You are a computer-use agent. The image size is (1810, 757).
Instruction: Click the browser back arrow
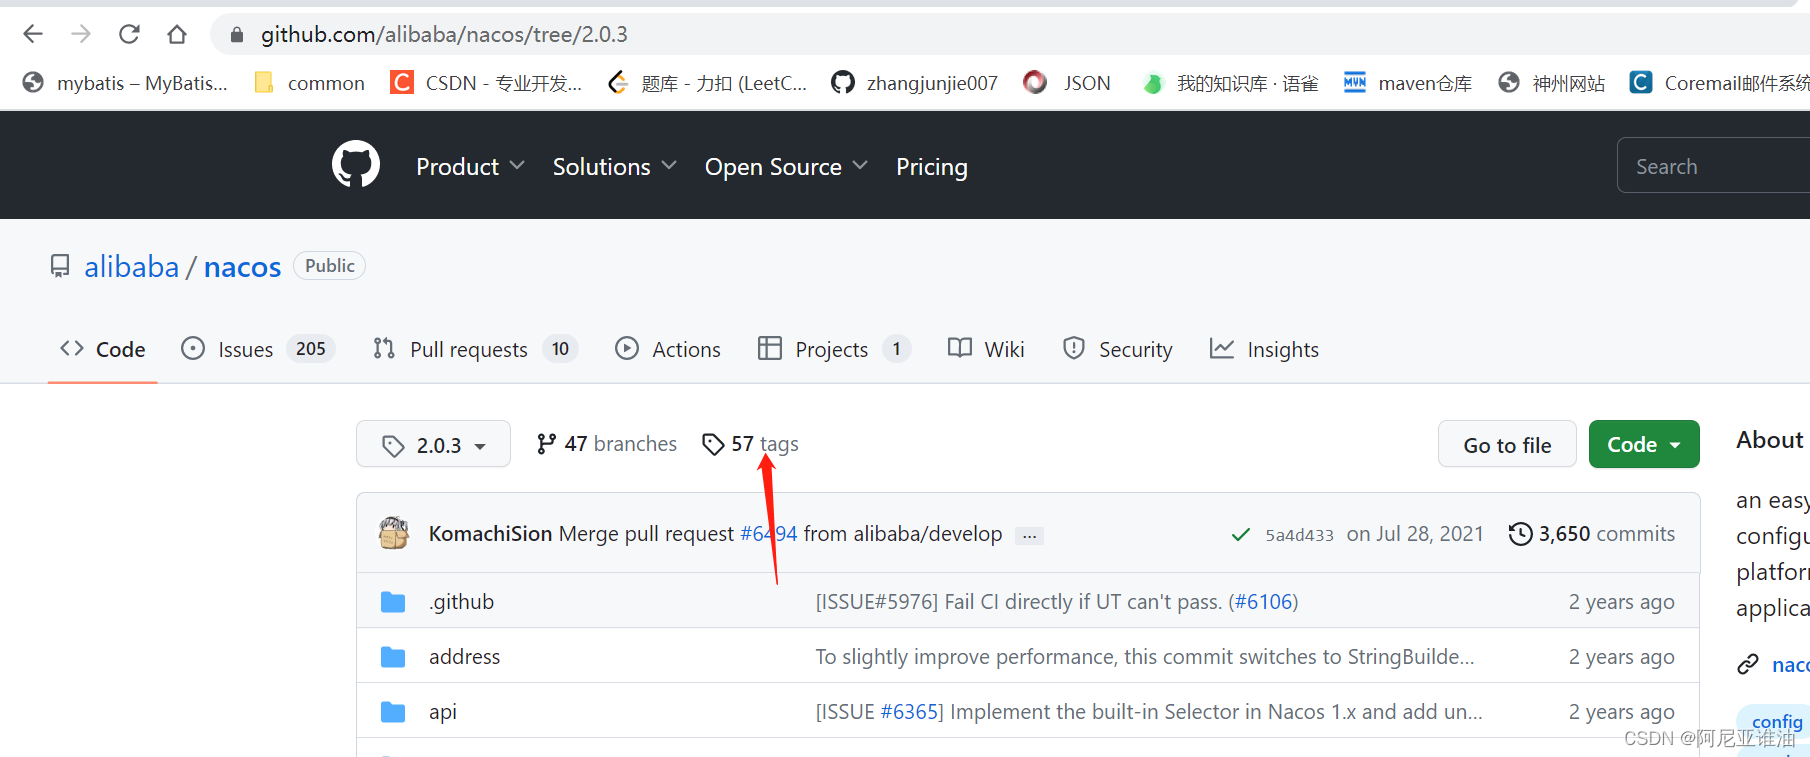[x=33, y=34]
